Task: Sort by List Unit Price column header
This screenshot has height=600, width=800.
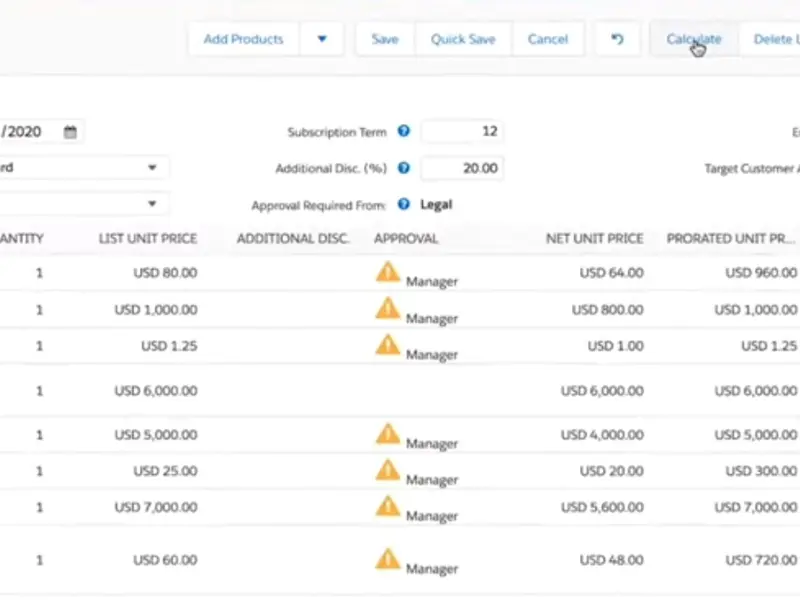Action: [x=147, y=239]
